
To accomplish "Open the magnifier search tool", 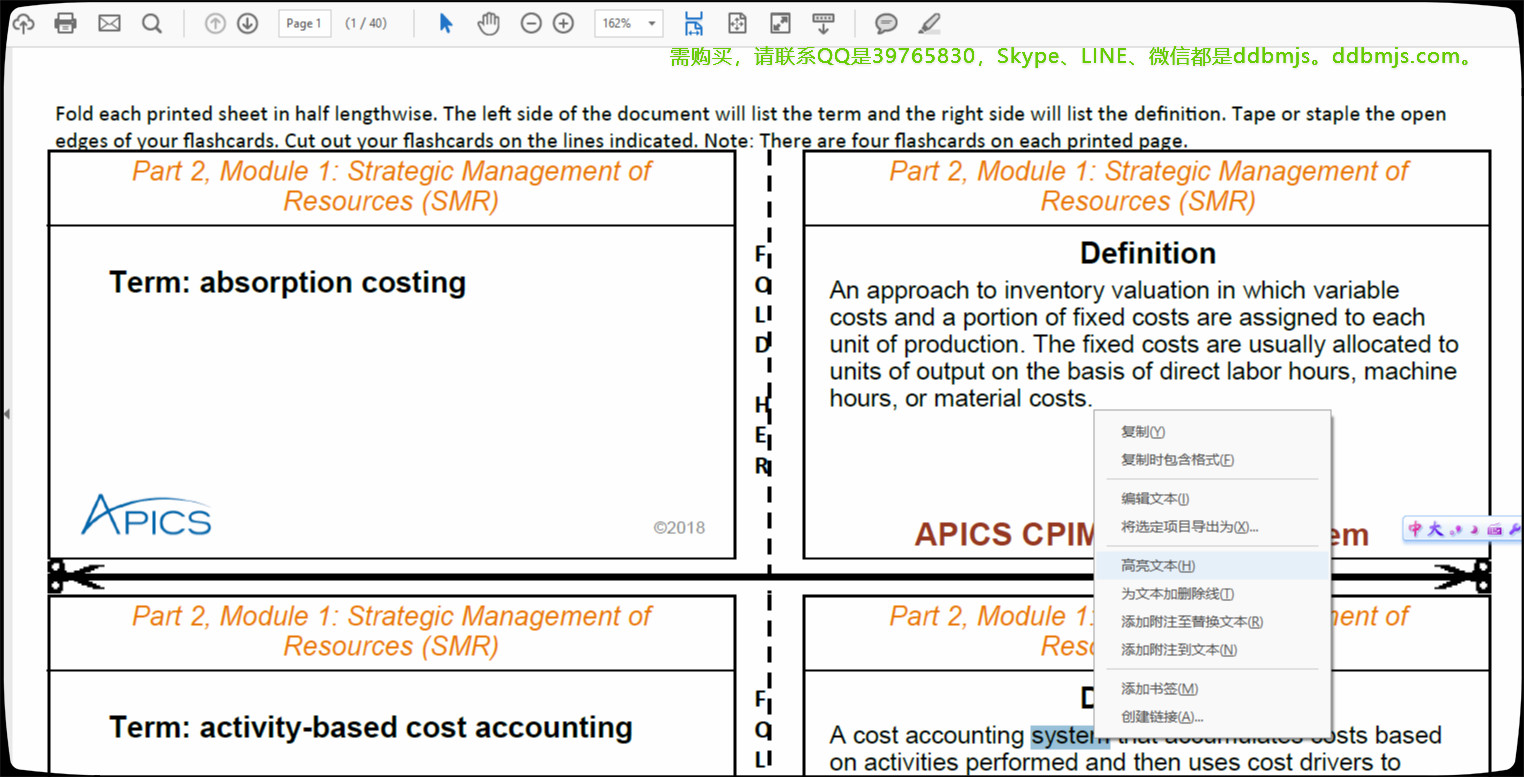I will pos(152,23).
